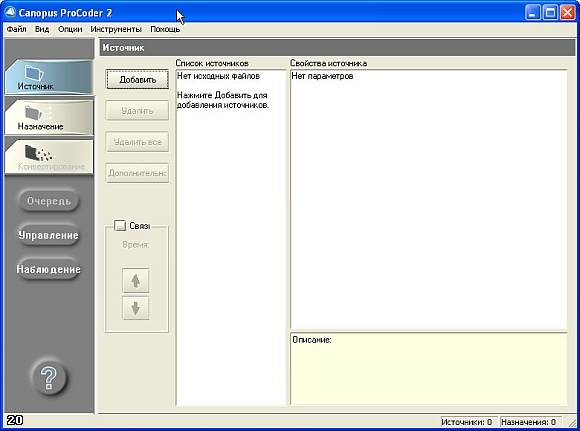Click the 'Список источников' label
The image size is (580, 431).
point(212,63)
